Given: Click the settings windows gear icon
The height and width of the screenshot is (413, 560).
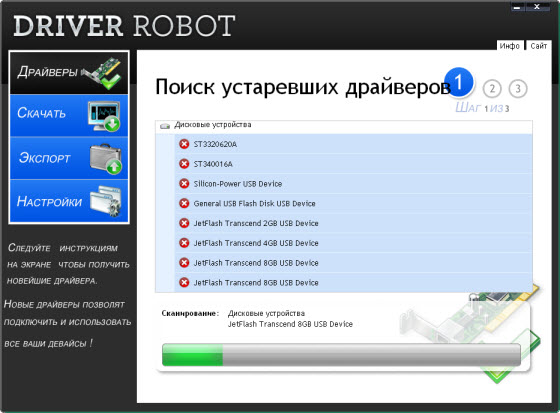Looking at the screenshot, I should click(106, 201).
